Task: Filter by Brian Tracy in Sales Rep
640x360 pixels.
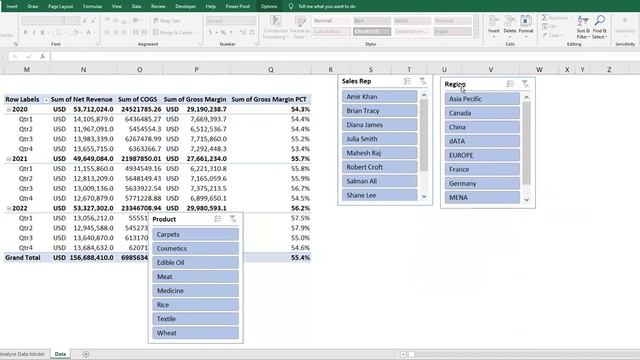Action: pos(380,111)
